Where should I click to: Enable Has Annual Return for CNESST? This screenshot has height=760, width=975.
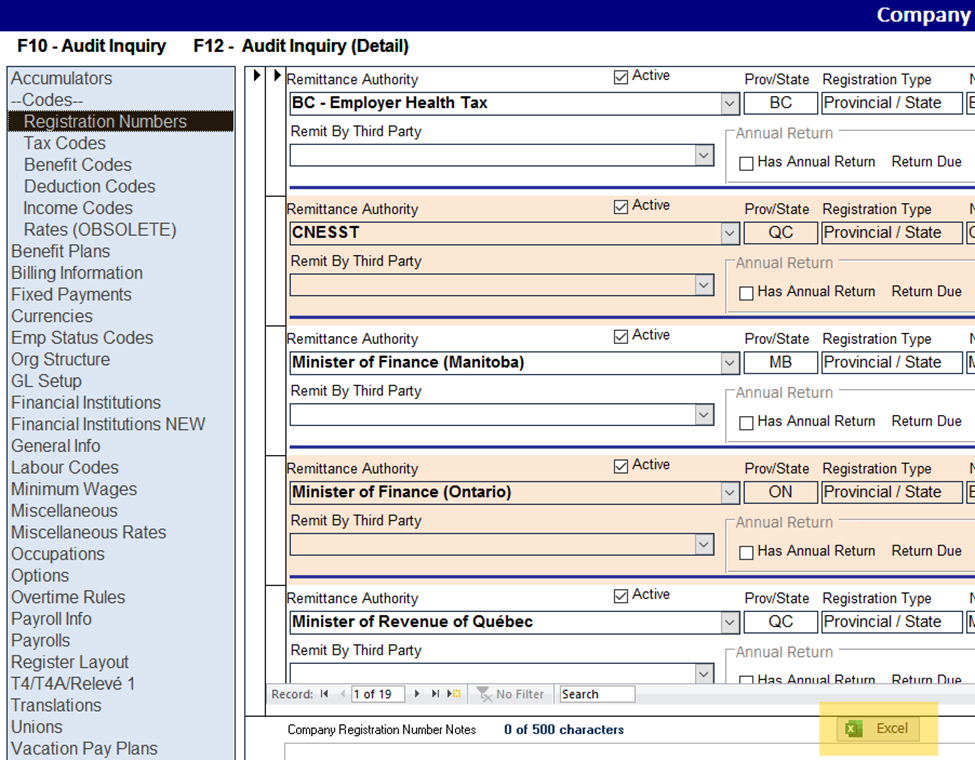pyautogui.click(x=746, y=293)
